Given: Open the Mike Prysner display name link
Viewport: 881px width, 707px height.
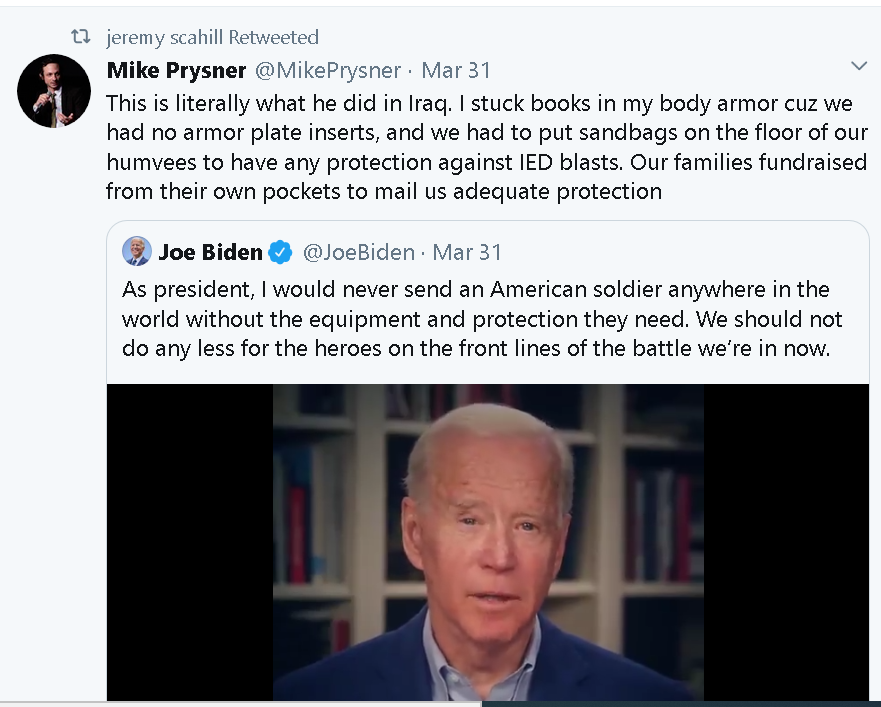Looking at the screenshot, I should [176, 70].
